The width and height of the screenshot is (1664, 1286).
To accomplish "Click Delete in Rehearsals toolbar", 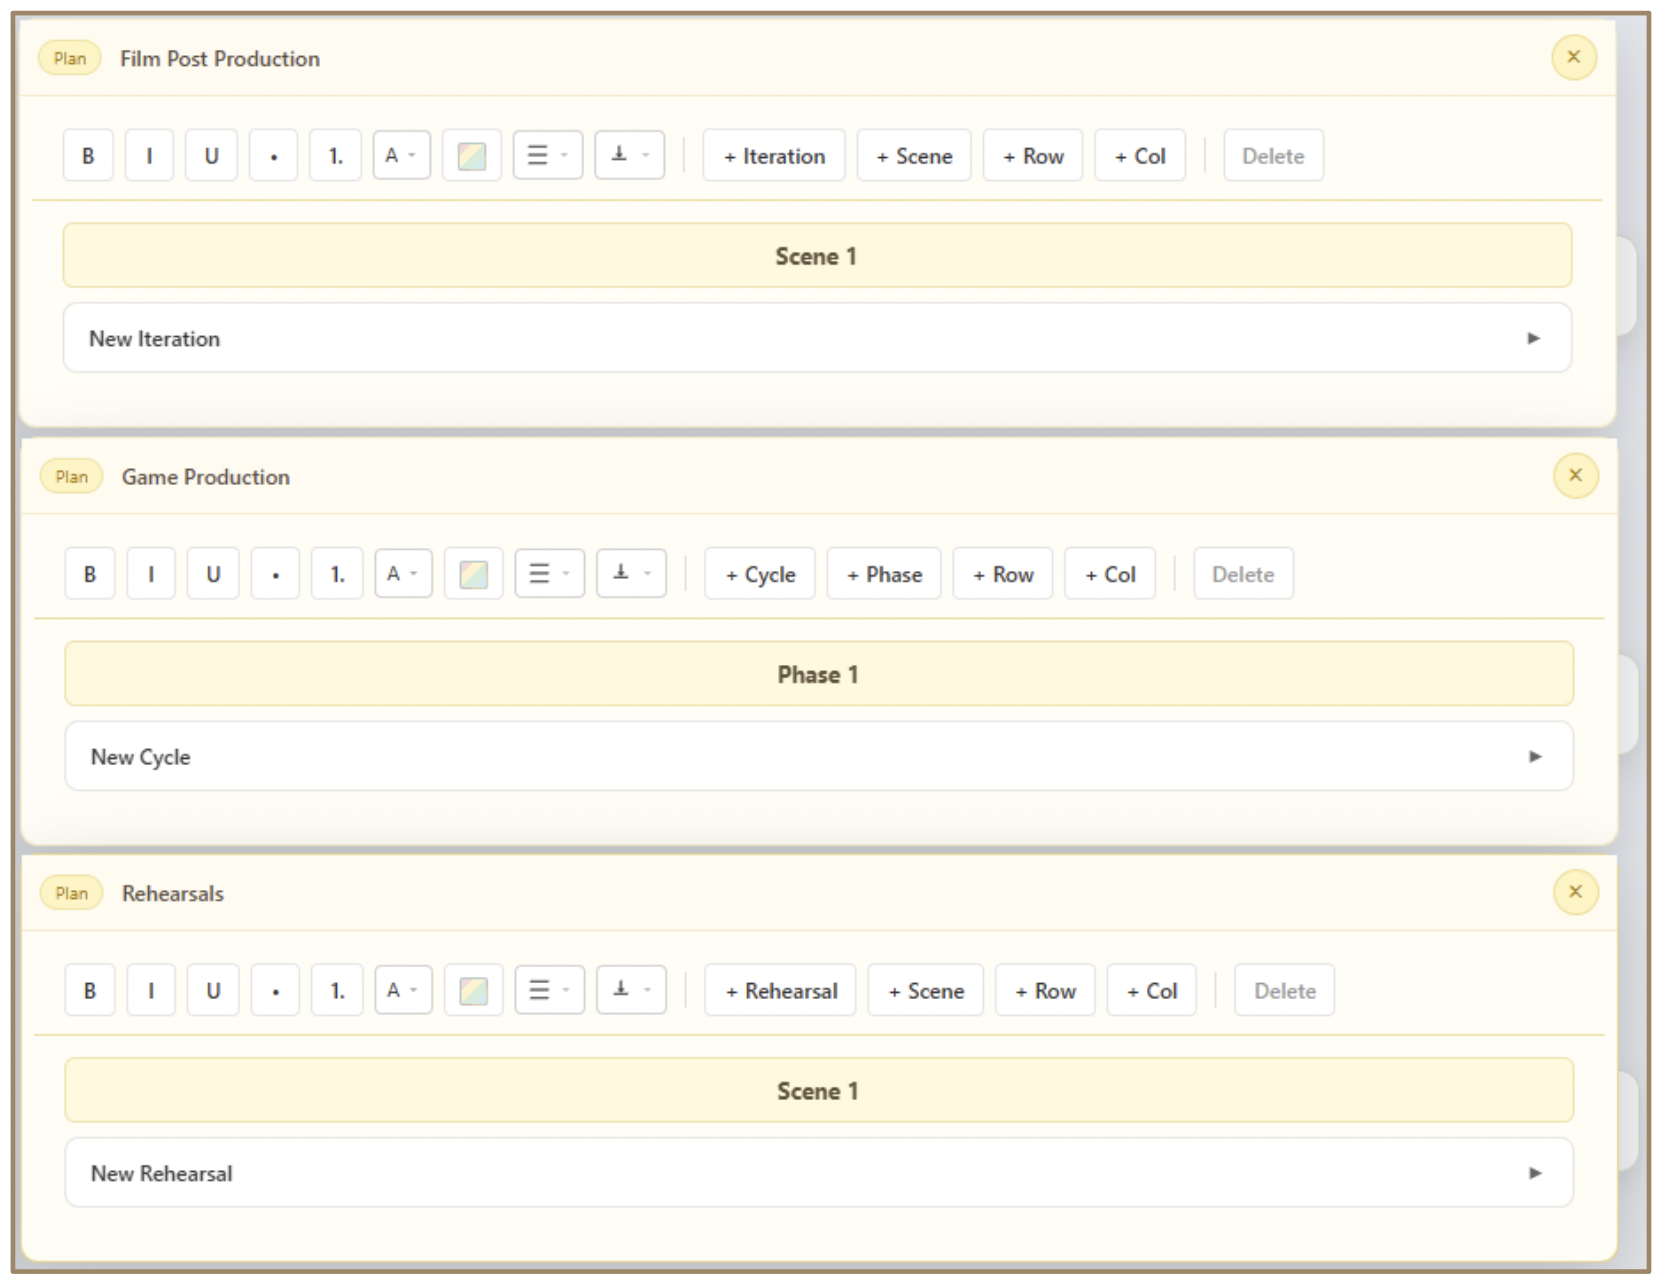I will point(1285,990).
